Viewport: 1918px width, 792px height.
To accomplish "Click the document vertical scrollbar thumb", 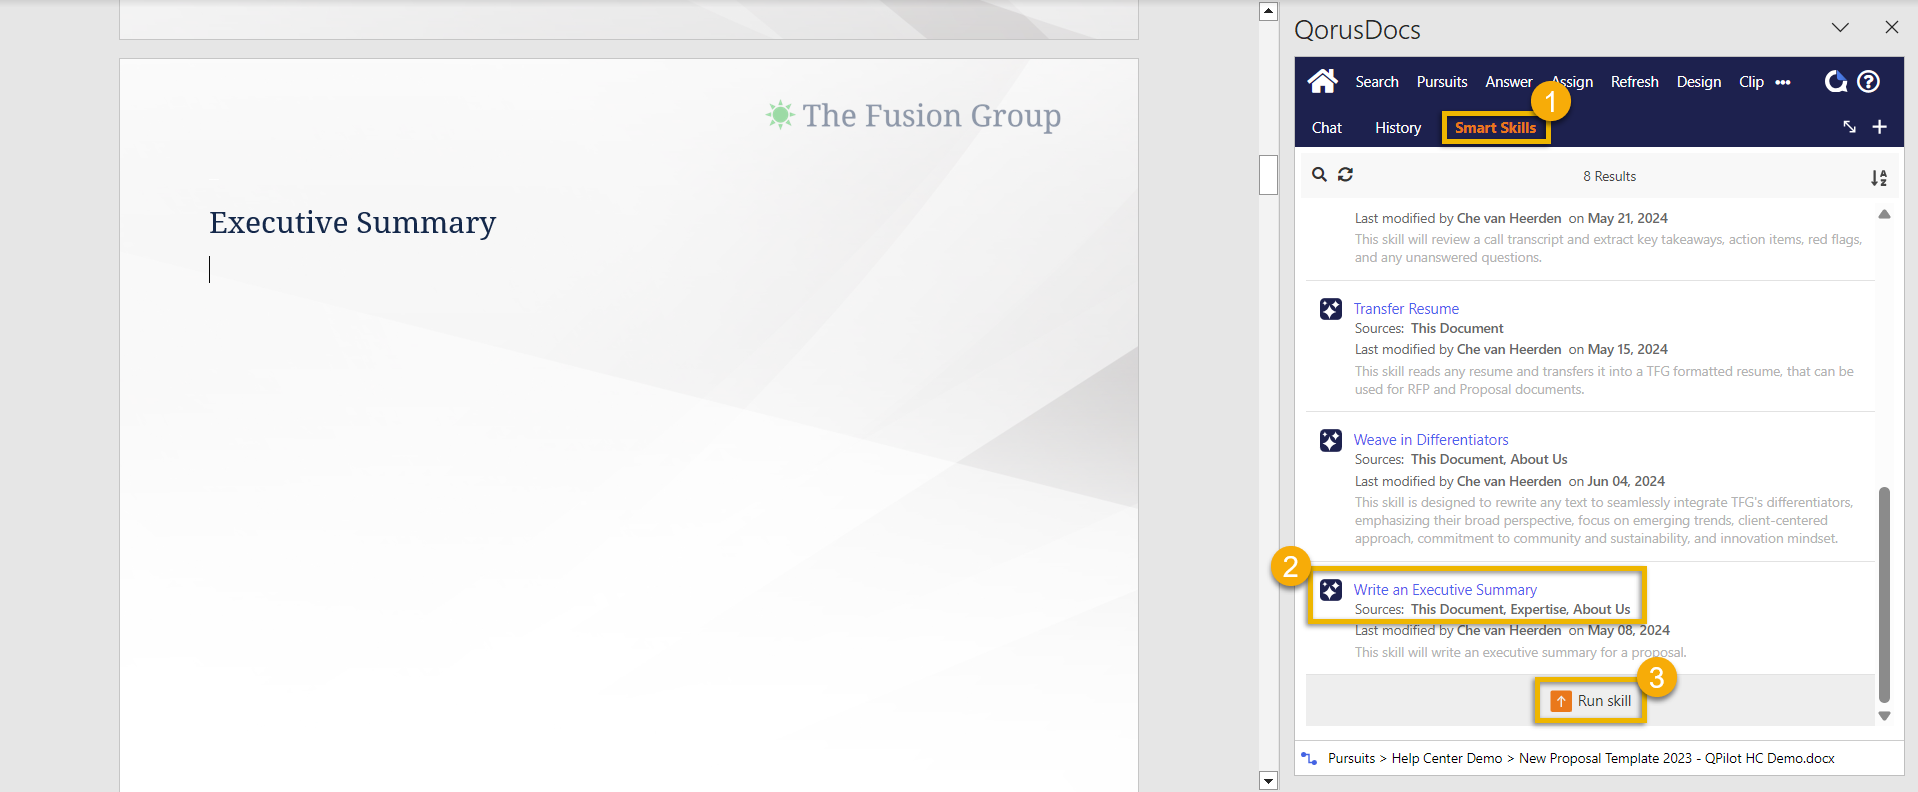I will (x=1268, y=175).
